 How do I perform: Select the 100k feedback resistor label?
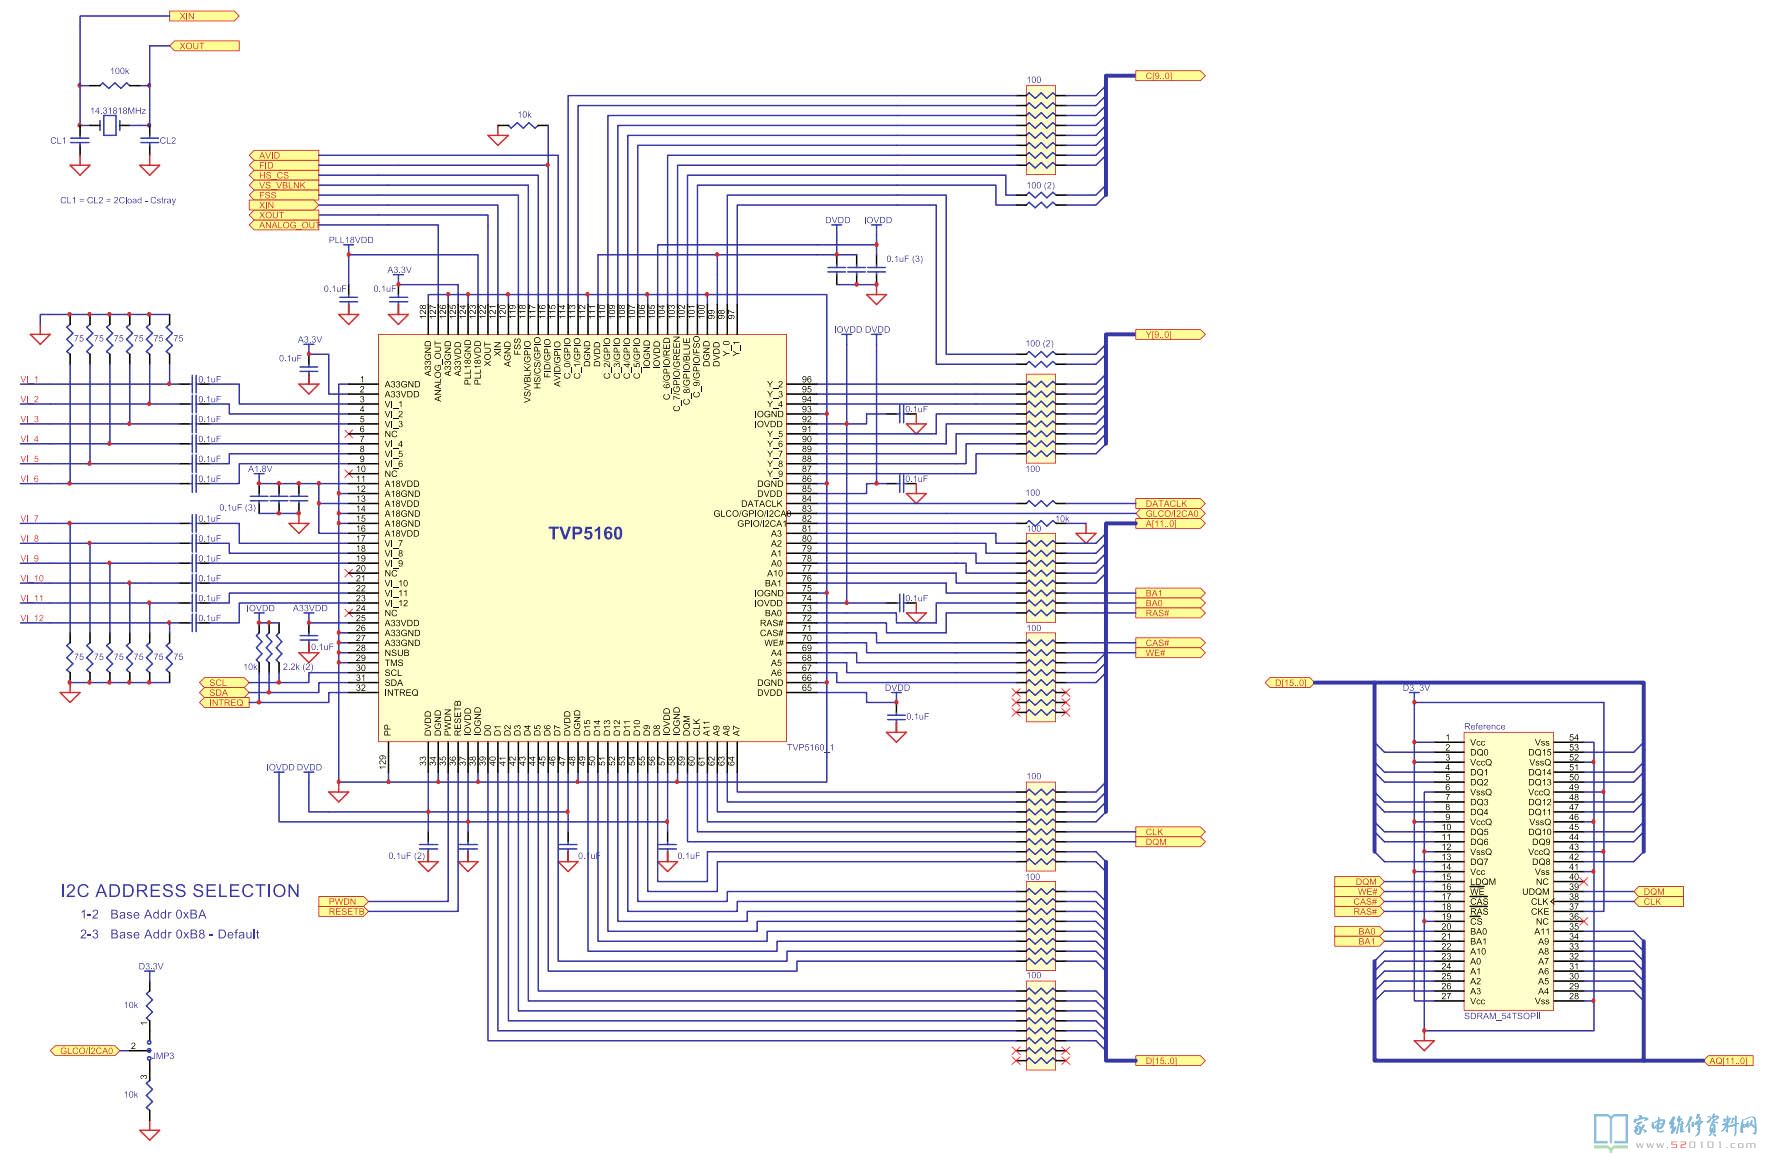click(x=119, y=71)
